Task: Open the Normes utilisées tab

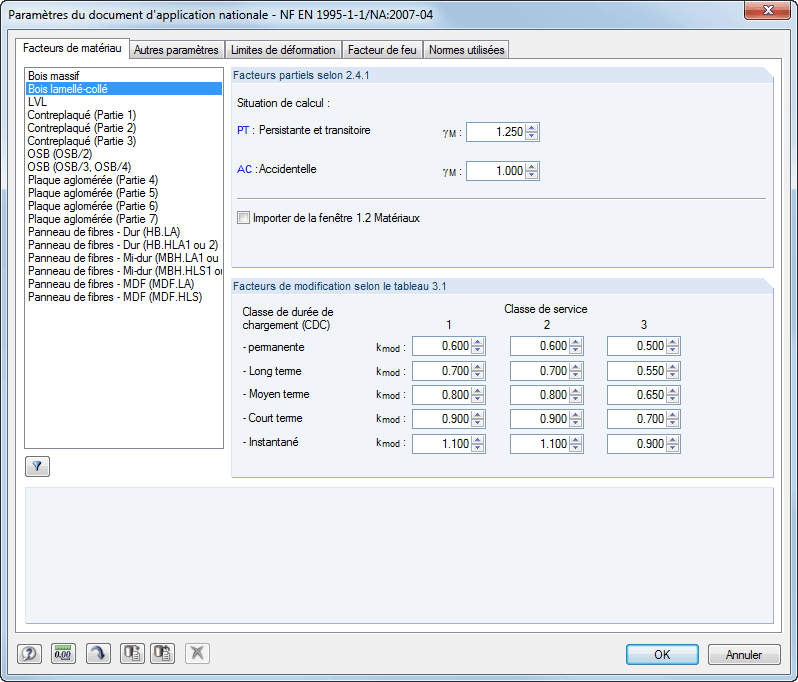Action: click(466, 50)
